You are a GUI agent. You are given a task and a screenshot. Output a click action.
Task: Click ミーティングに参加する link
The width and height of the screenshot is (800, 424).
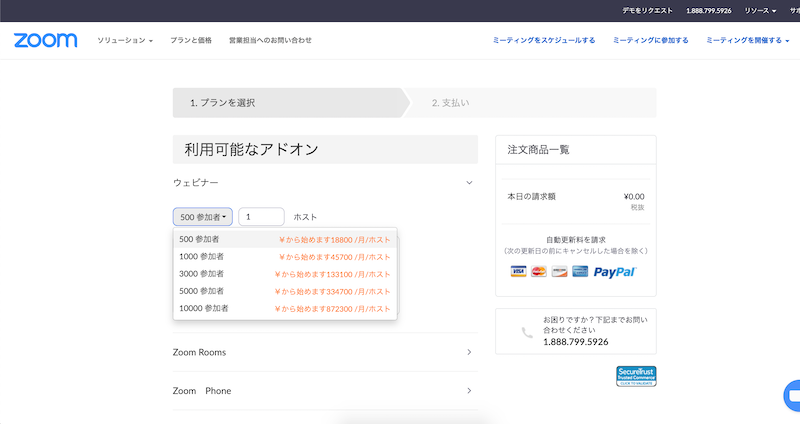650,40
